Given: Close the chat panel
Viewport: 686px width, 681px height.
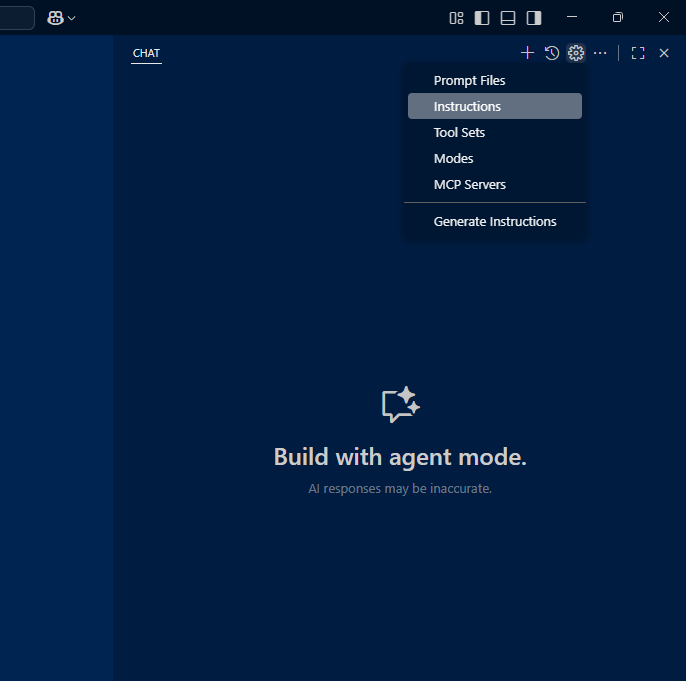Looking at the screenshot, I should [664, 53].
